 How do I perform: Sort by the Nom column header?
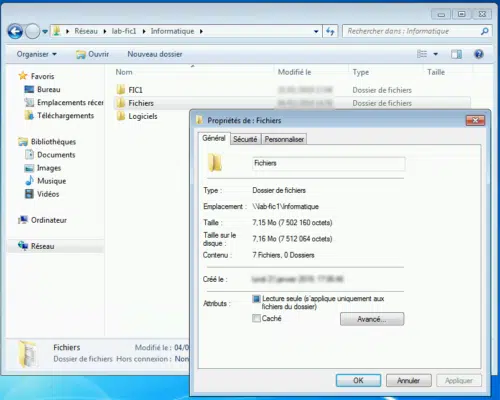(x=124, y=72)
